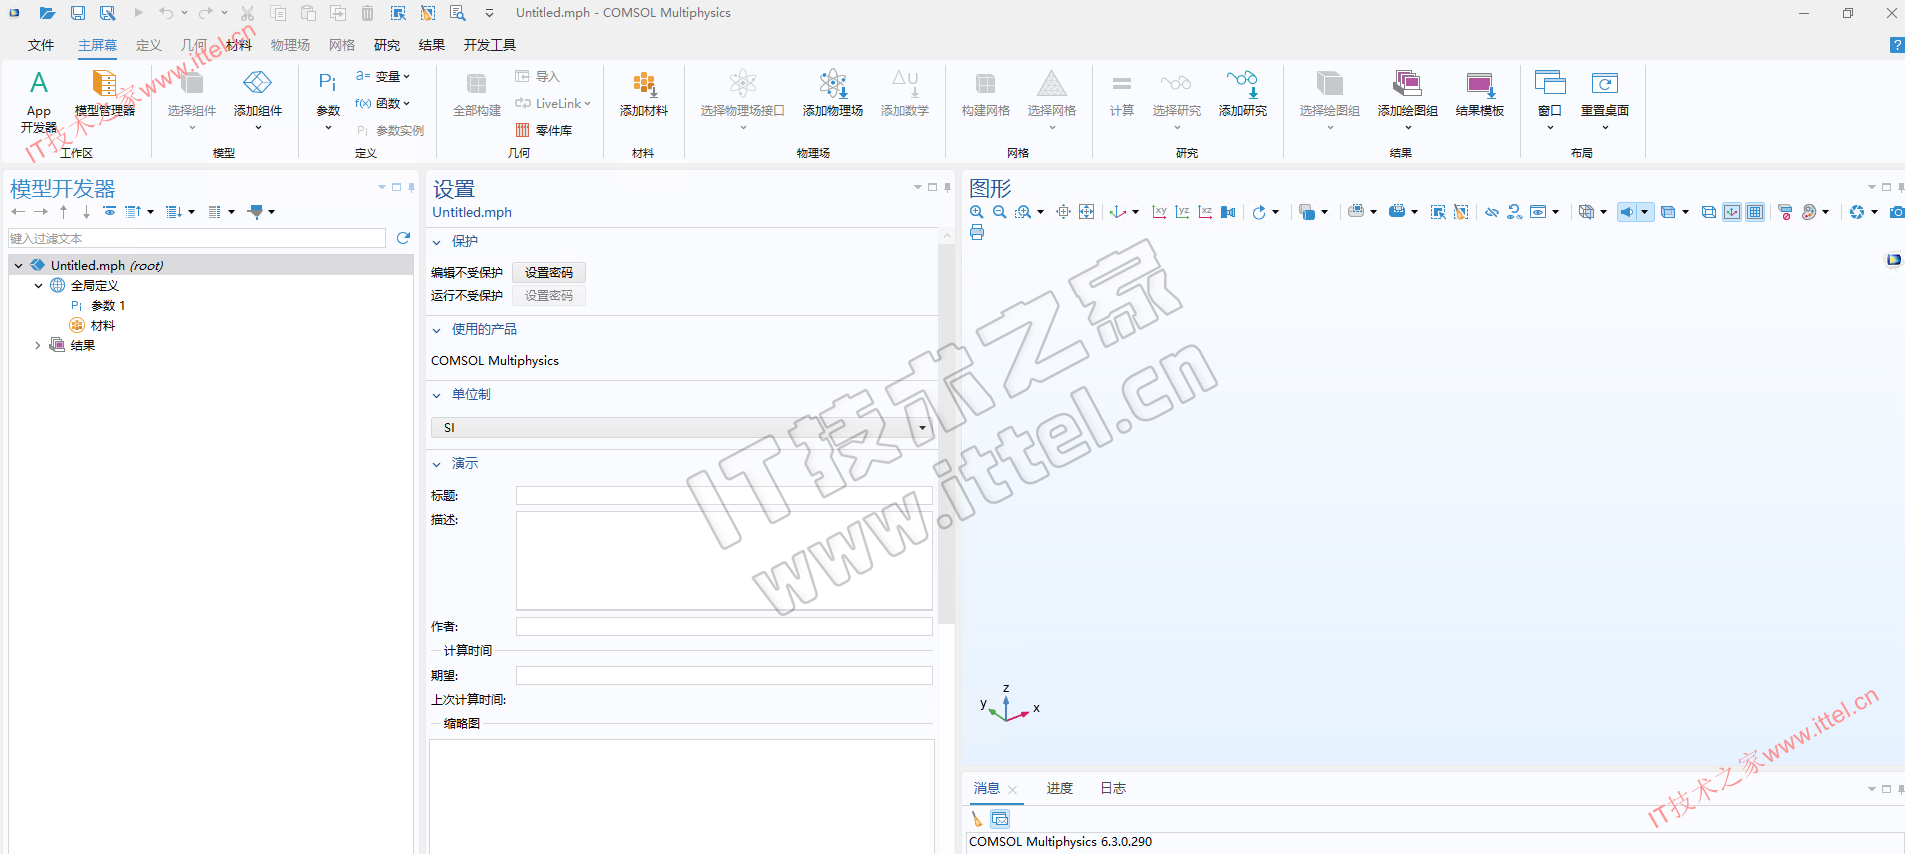Screen dimensions: 1905x854
Task: Collapse the Untitled.mph root node
Action: point(19,266)
